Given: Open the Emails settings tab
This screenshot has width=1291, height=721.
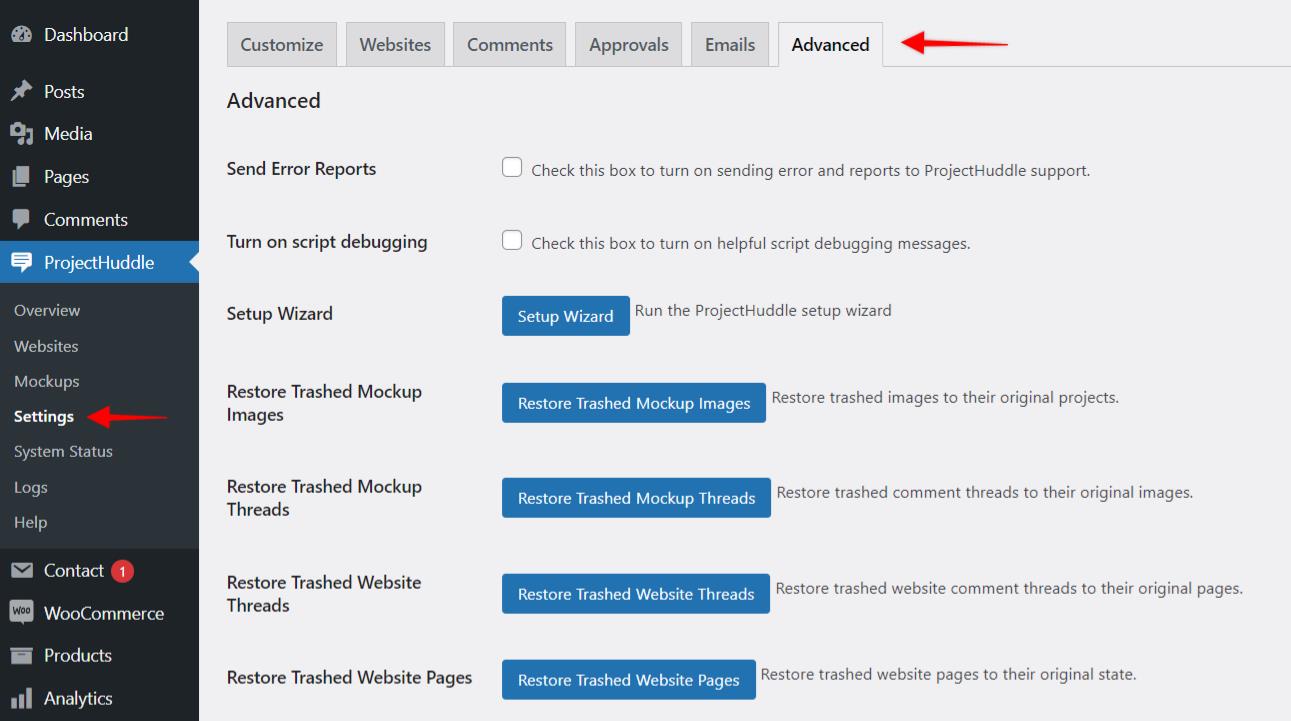Looking at the screenshot, I should pos(730,45).
